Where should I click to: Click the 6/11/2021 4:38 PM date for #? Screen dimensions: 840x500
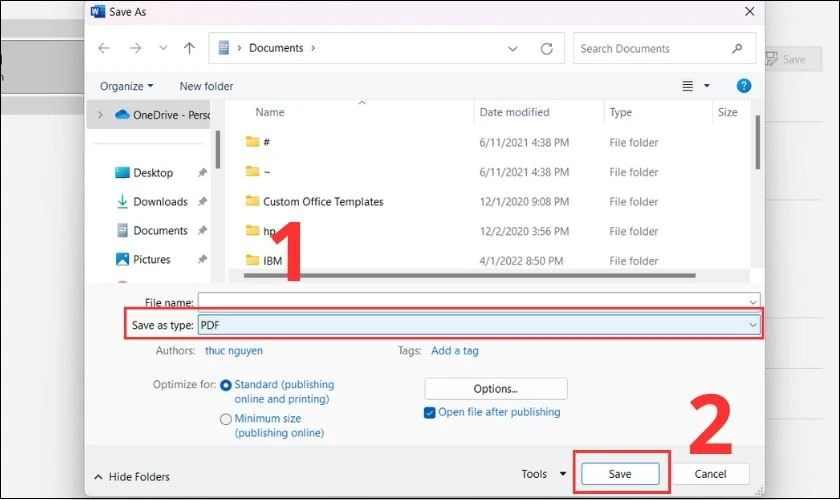tap(524, 143)
